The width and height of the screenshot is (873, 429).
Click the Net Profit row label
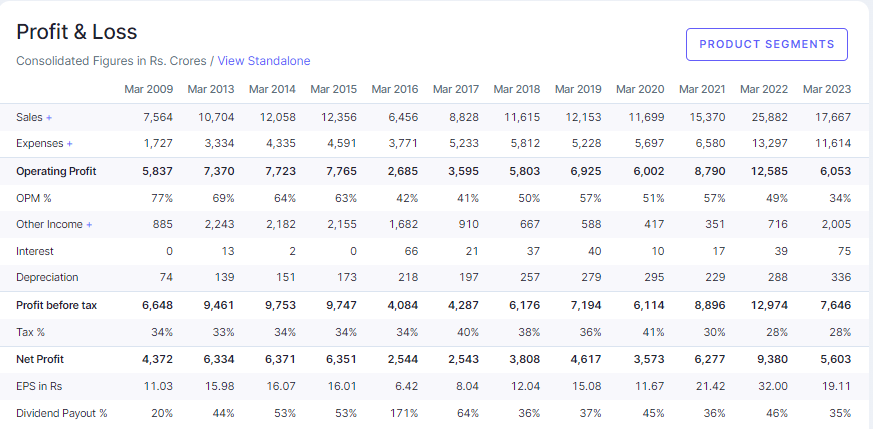39,359
